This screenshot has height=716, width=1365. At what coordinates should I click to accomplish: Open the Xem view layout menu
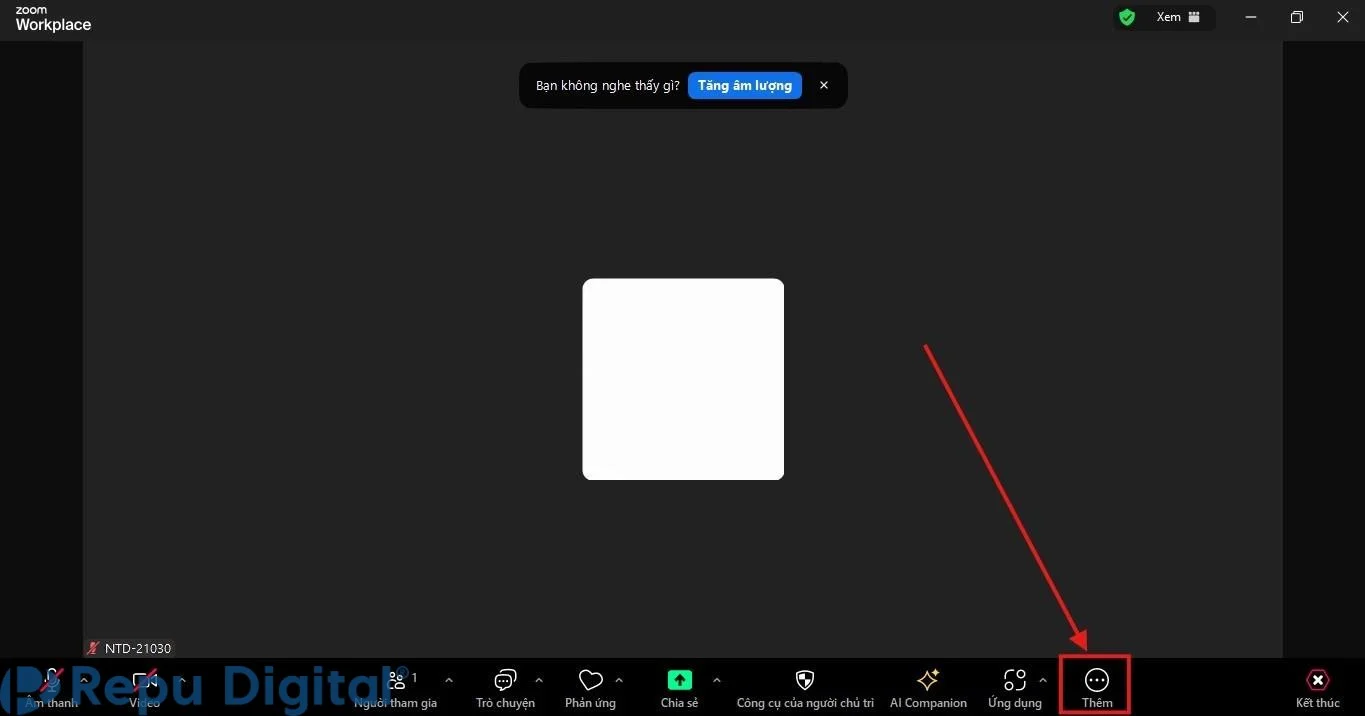(1177, 17)
